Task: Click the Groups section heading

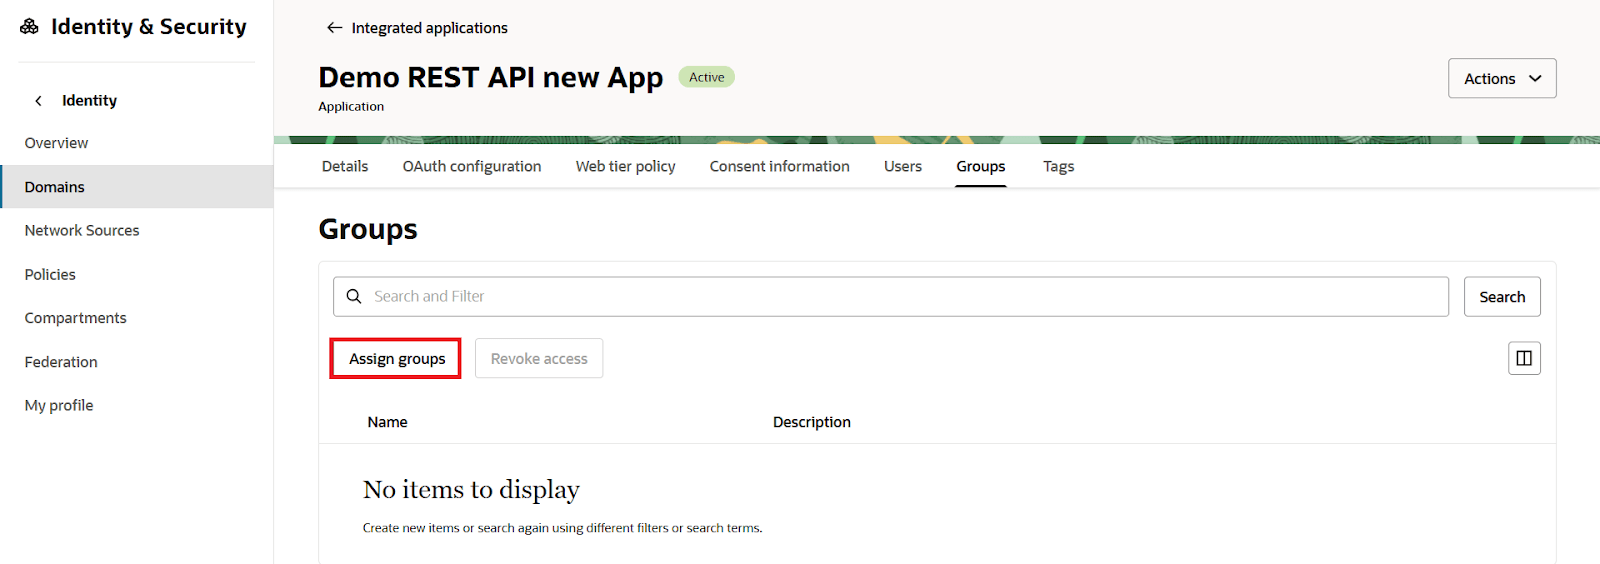Action: click(368, 230)
